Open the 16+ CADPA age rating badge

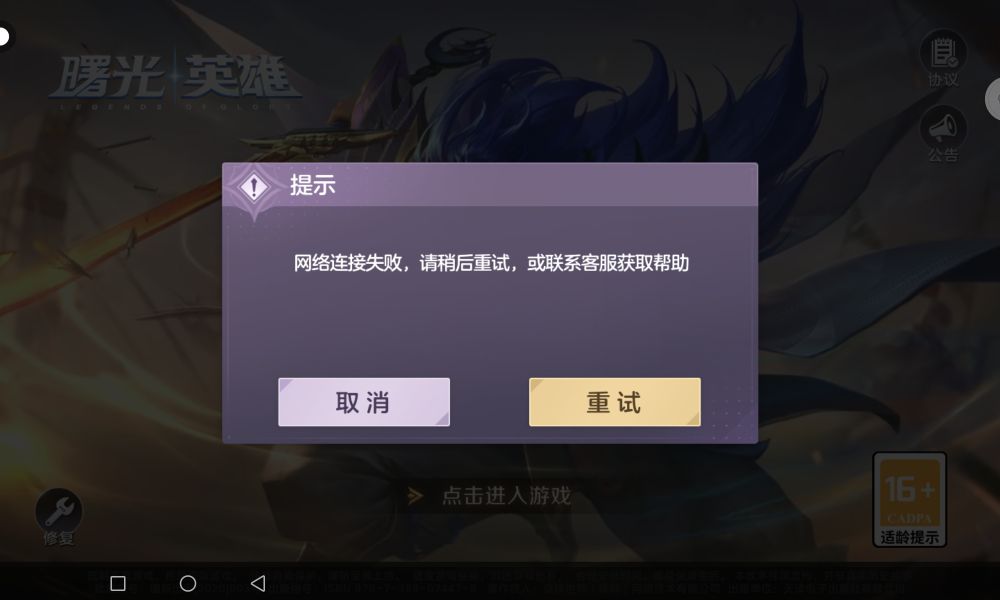click(909, 500)
